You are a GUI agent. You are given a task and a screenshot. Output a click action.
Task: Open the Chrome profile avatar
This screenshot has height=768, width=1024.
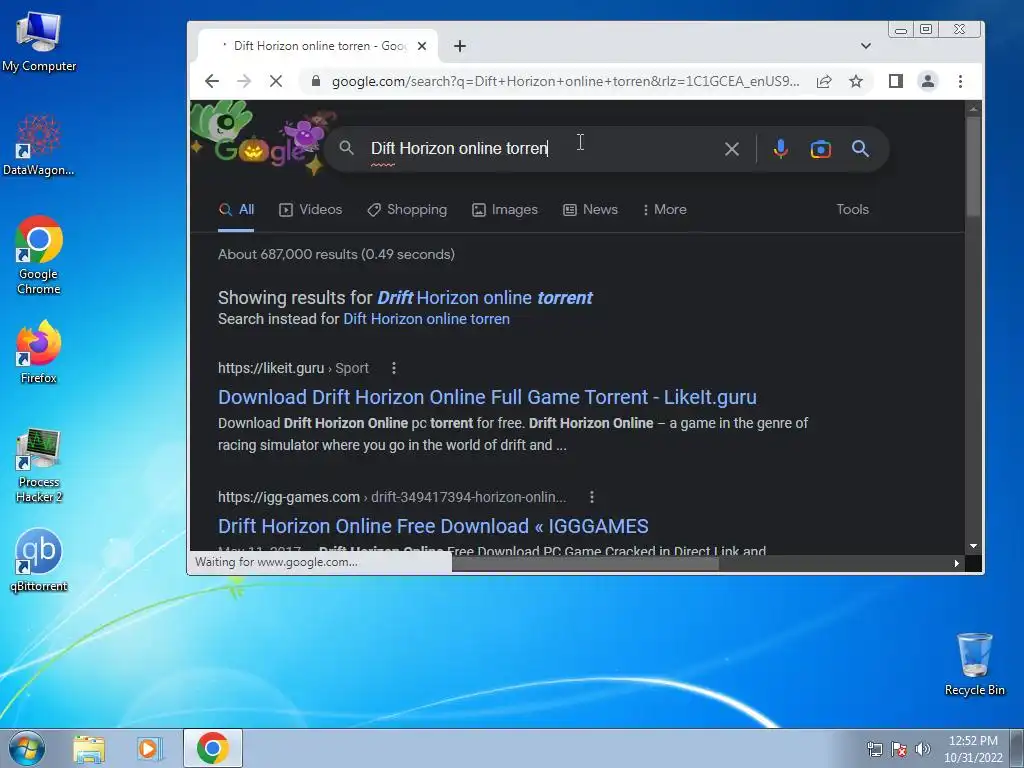click(927, 81)
